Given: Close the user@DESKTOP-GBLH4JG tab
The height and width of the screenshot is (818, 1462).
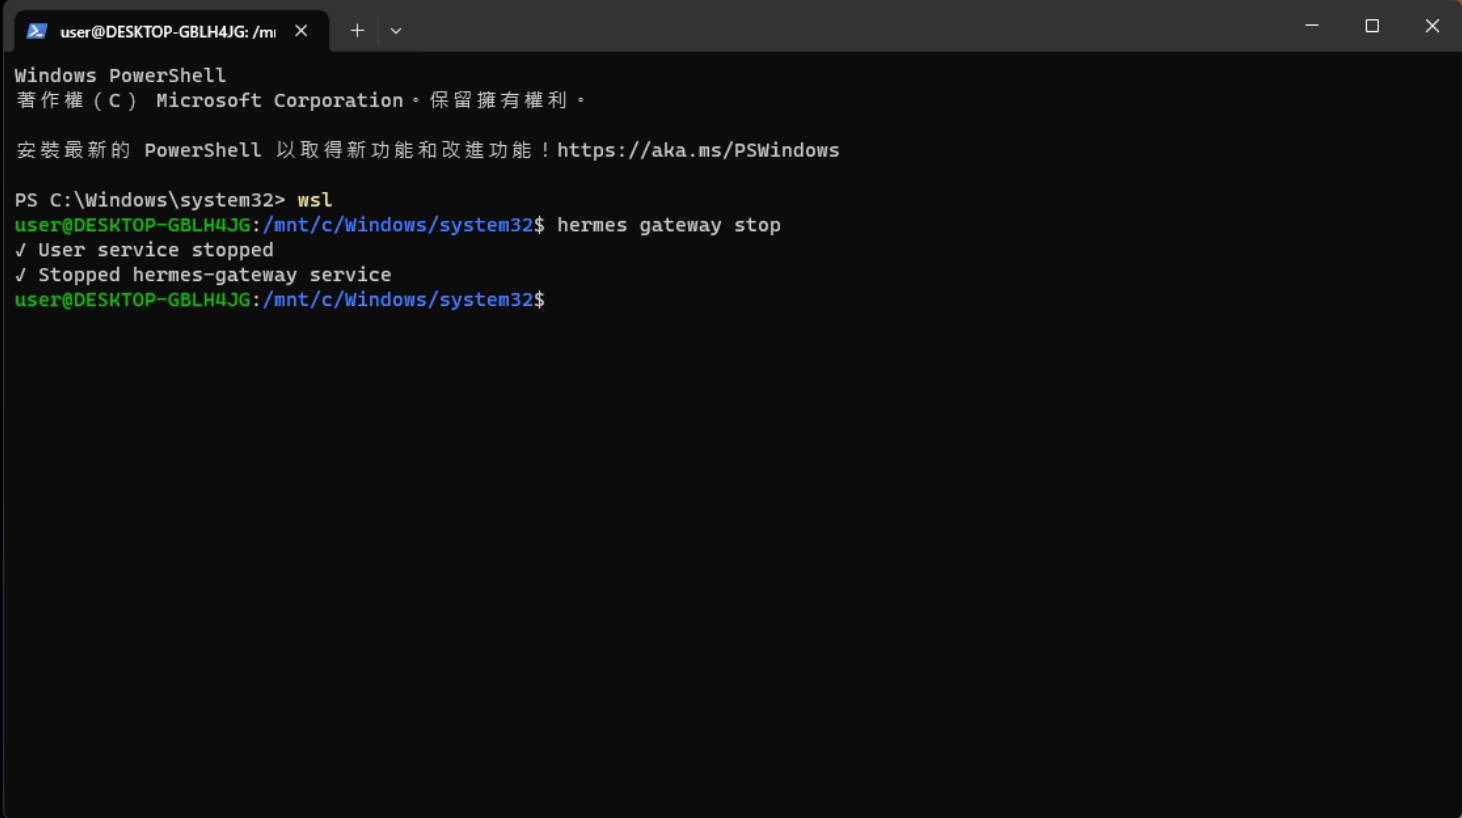Looking at the screenshot, I should tap(301, 31).
